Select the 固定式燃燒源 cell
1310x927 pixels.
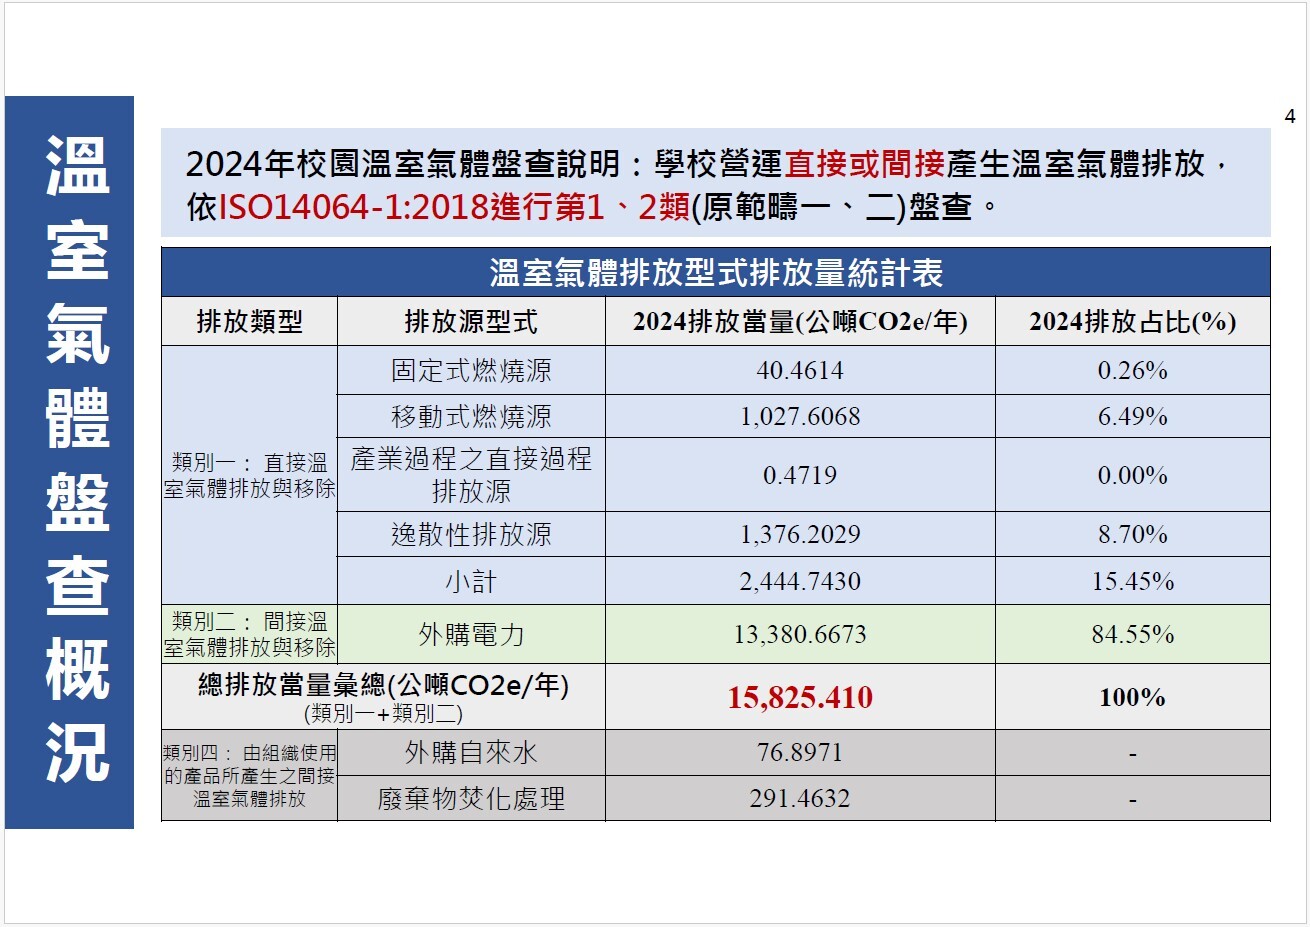coord(471,371)
